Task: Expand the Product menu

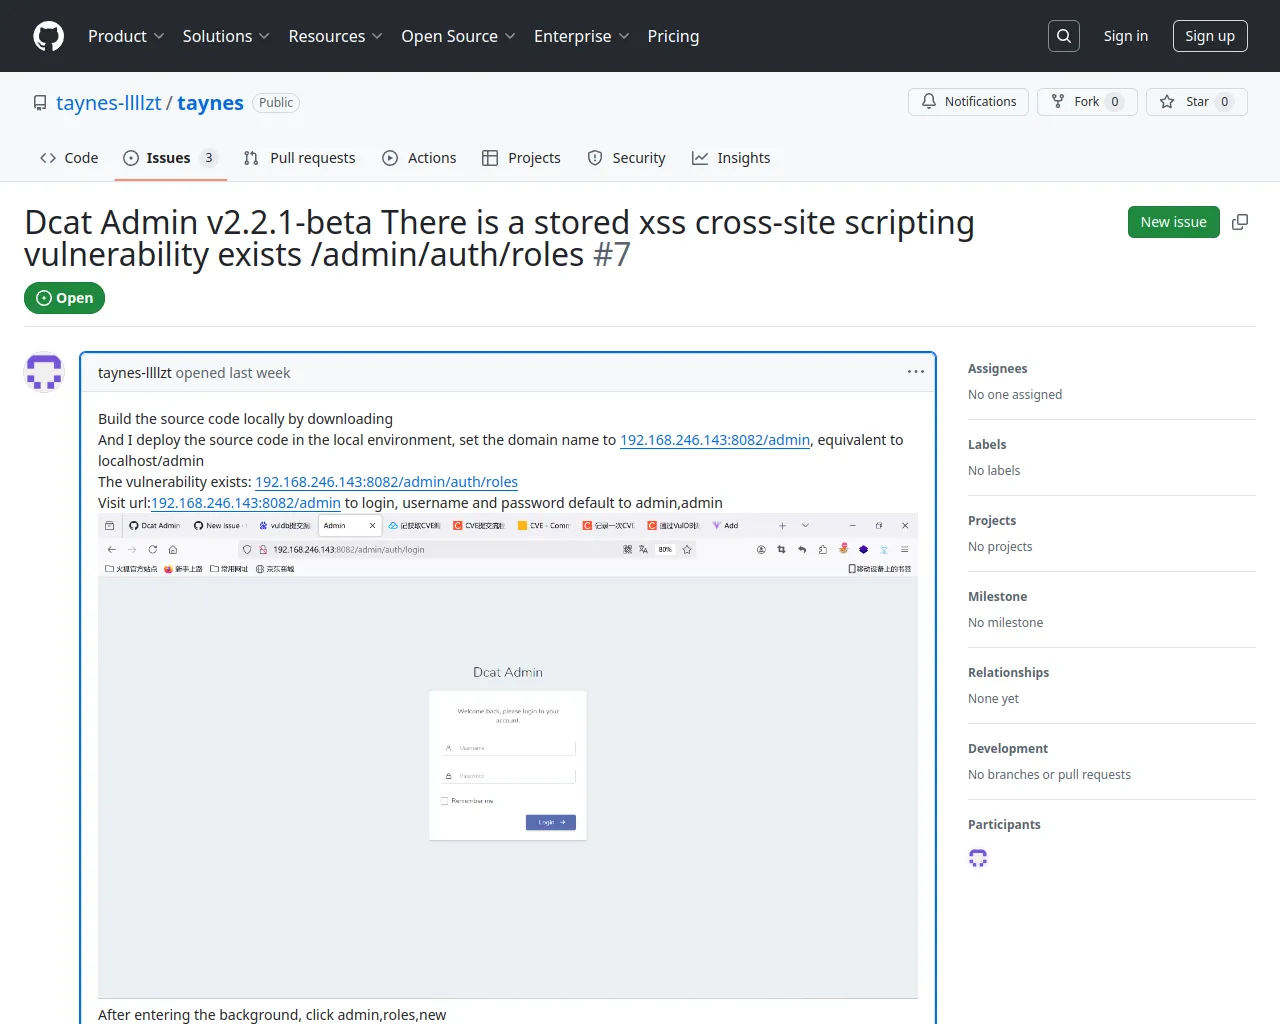Action: (x=126, y=36)
